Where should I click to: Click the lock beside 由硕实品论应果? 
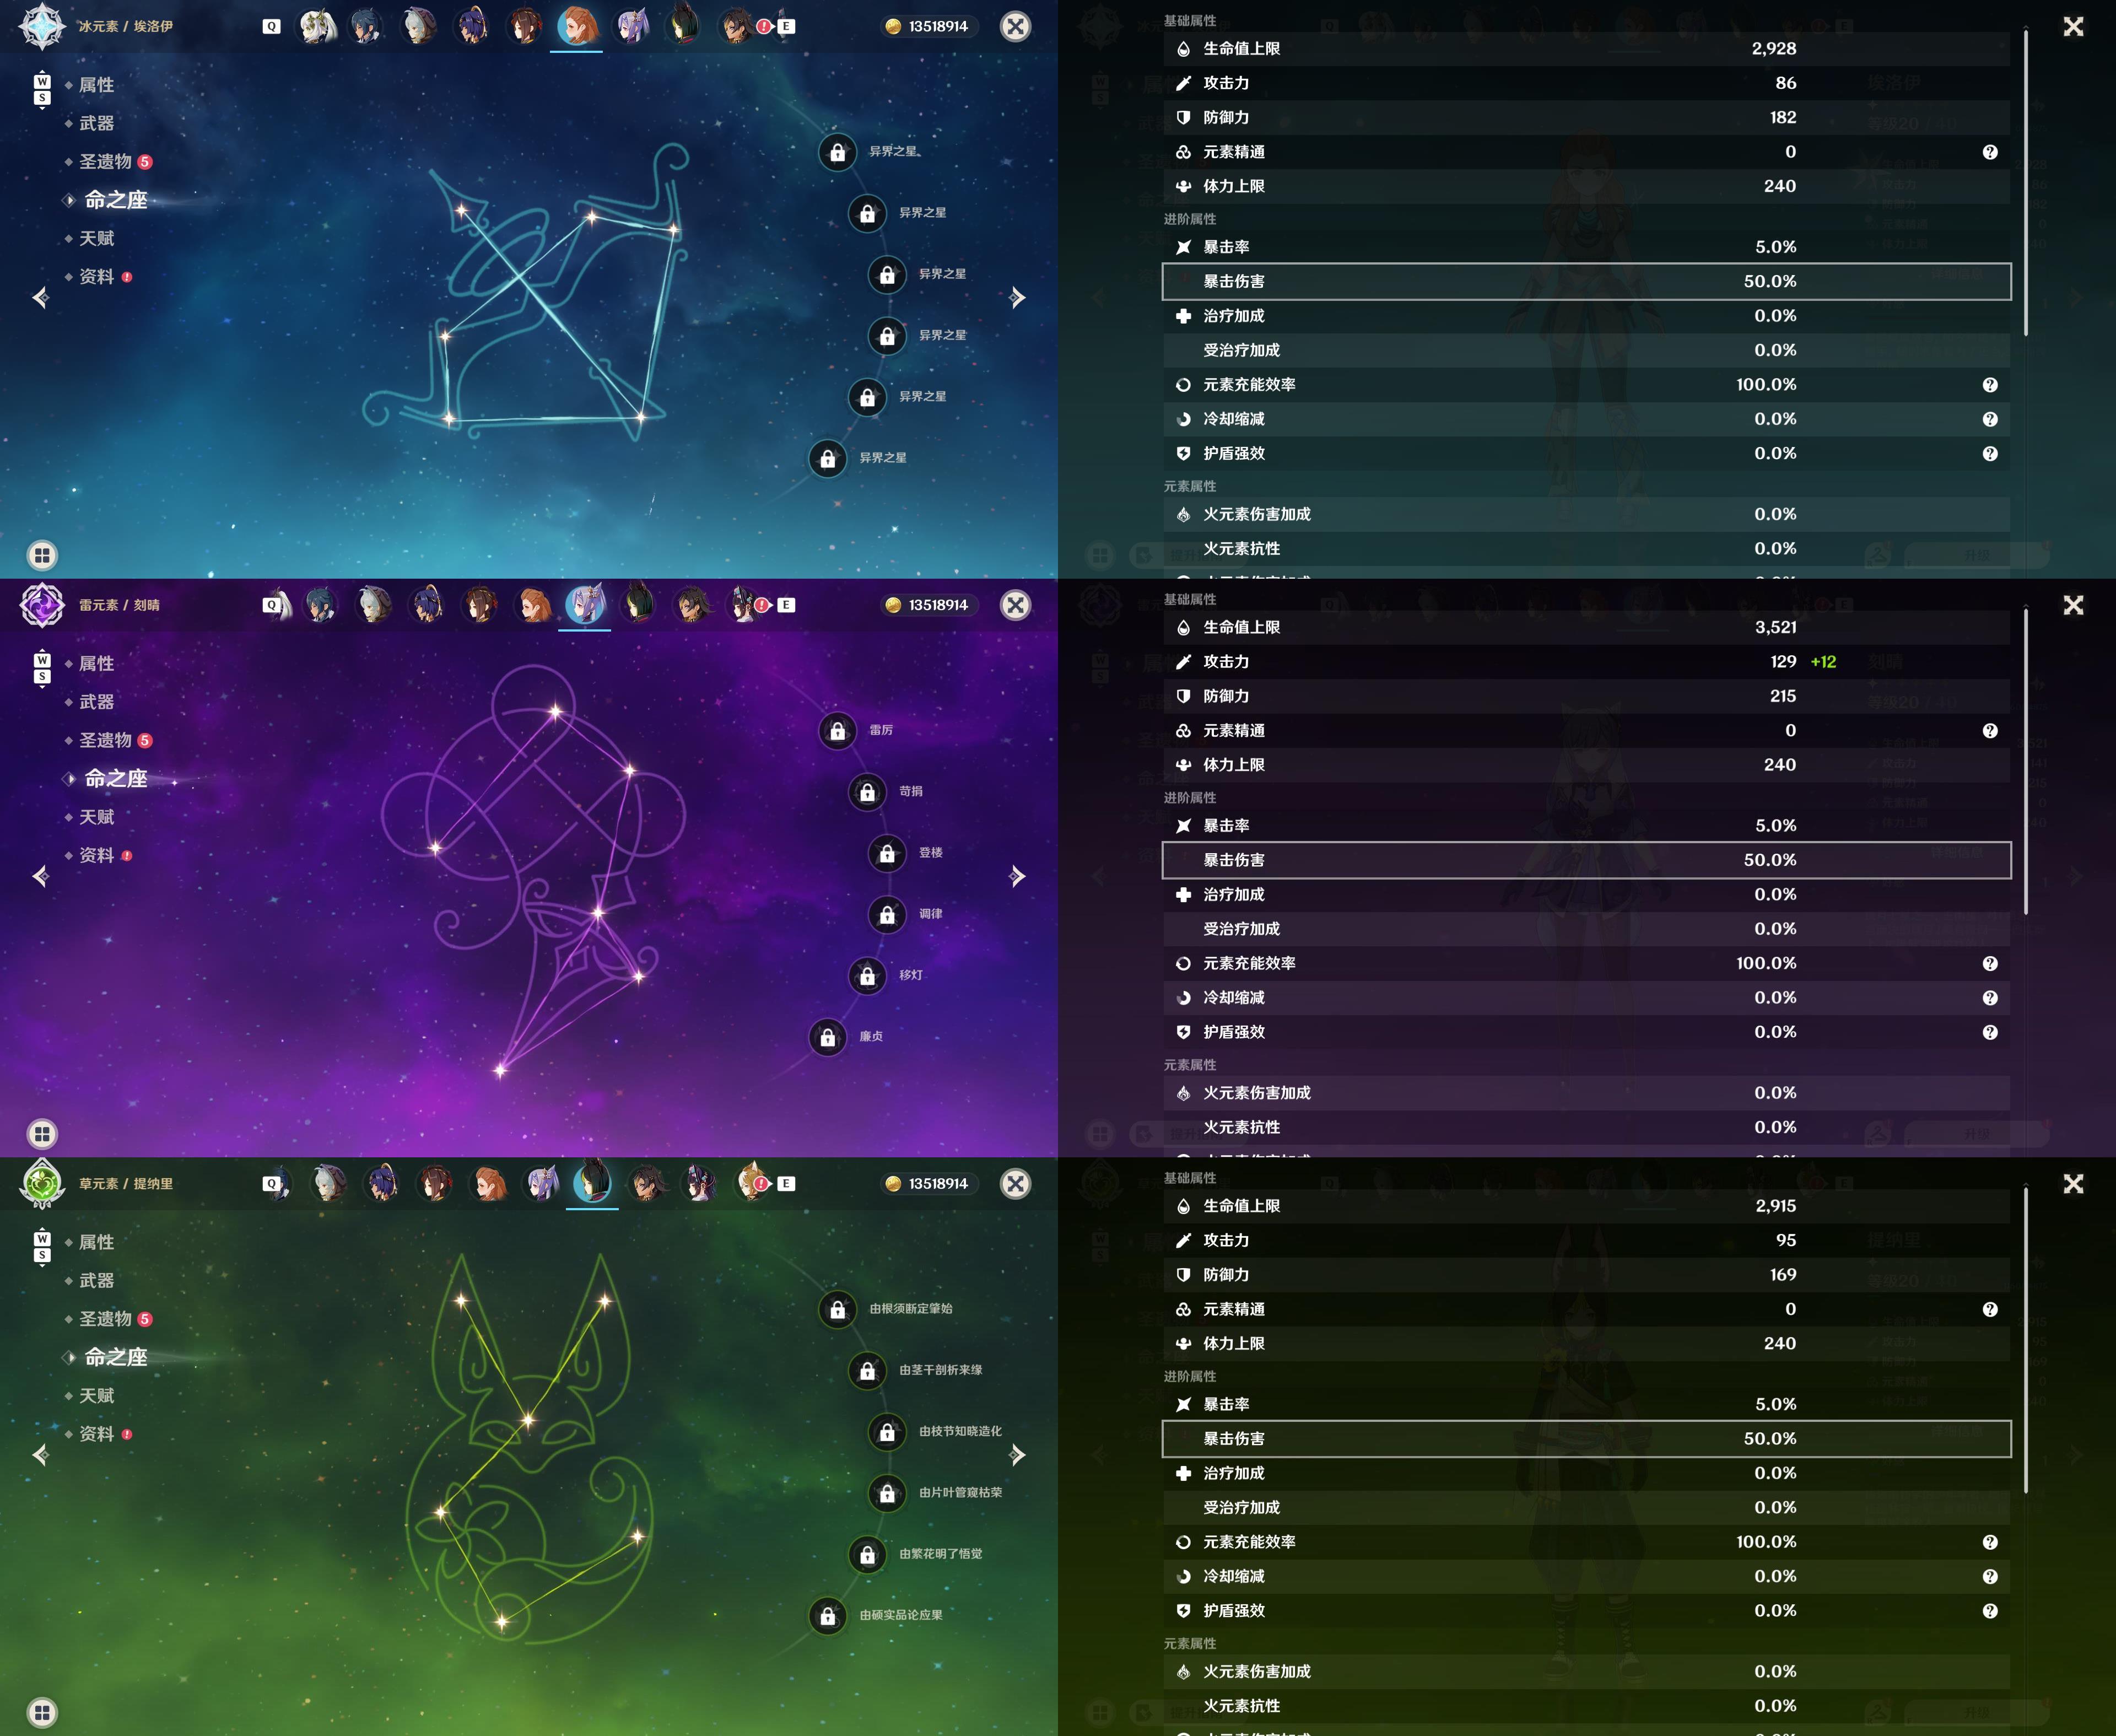[827, 1616]
